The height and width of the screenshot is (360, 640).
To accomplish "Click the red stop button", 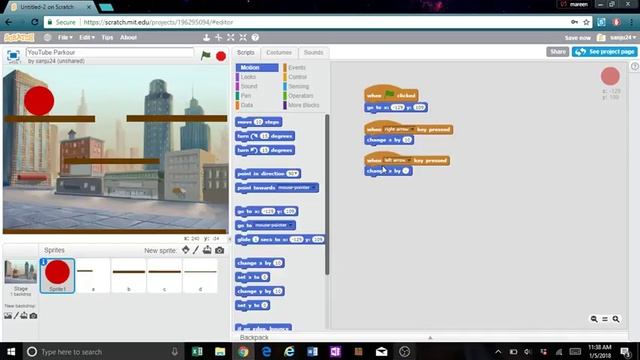I will click(221, 56).
